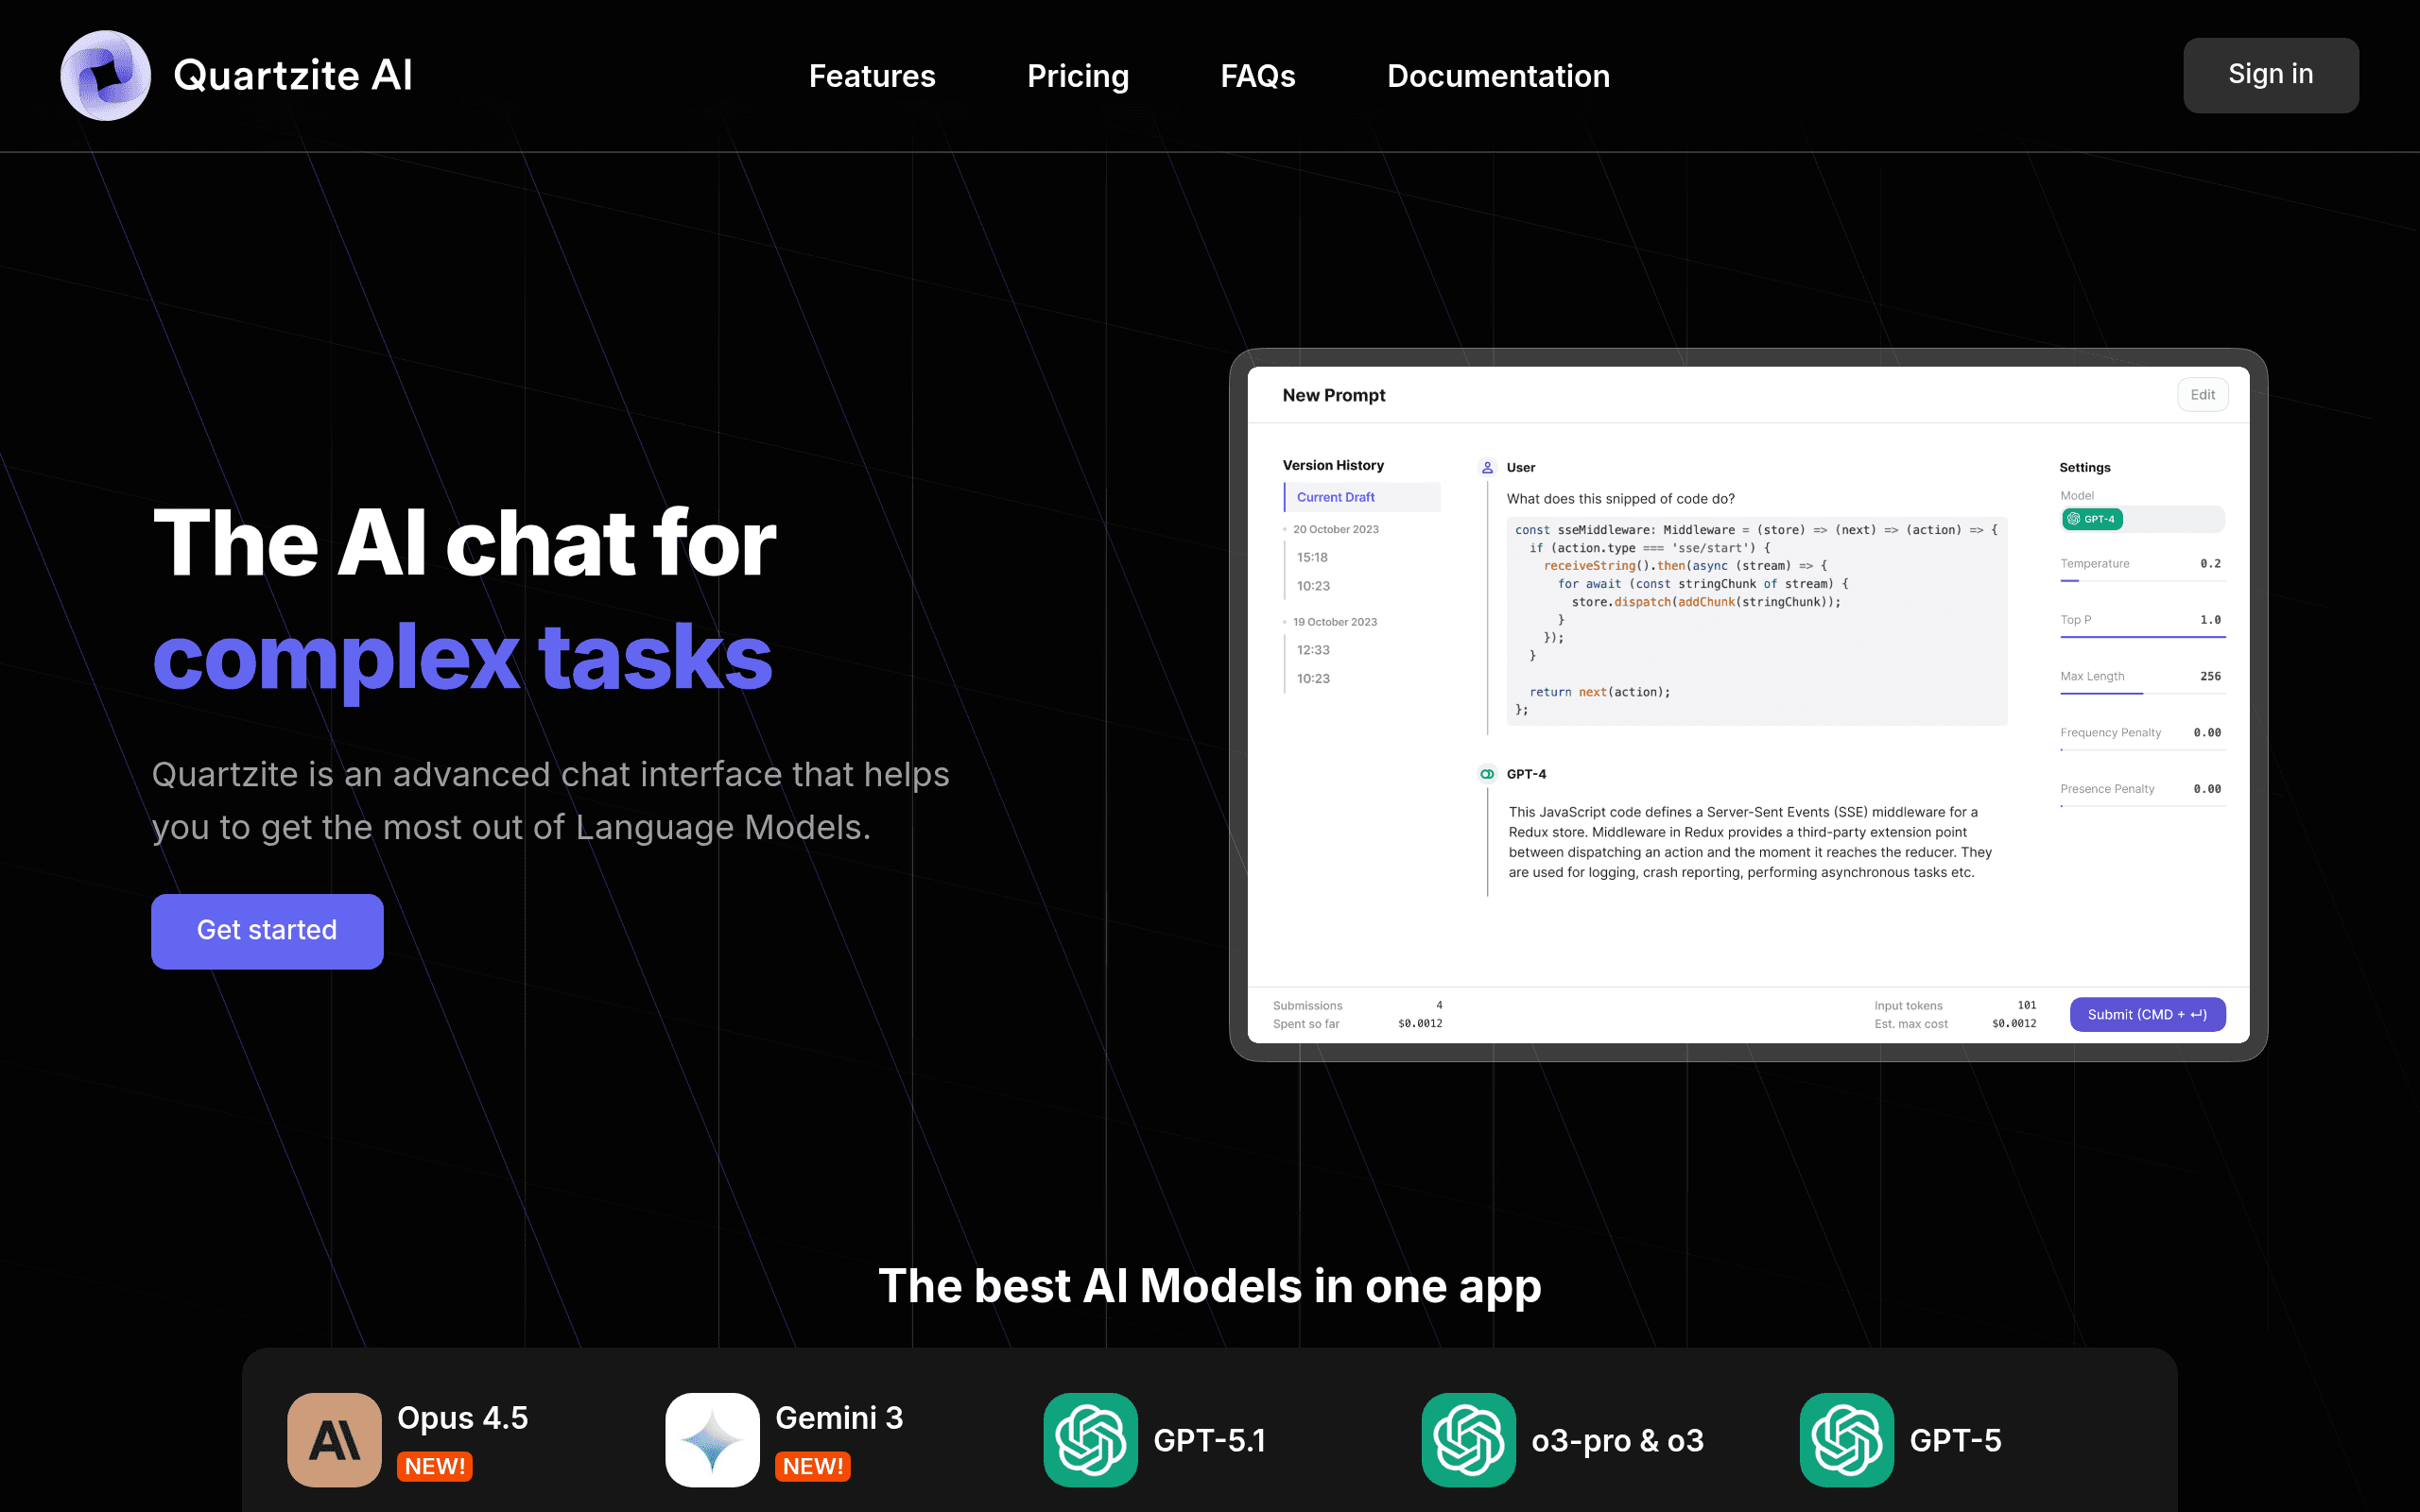Screen dimensions: 2420x1512
Task: Click the Temperature value 0.2
Action: [x=2210, y=563]
